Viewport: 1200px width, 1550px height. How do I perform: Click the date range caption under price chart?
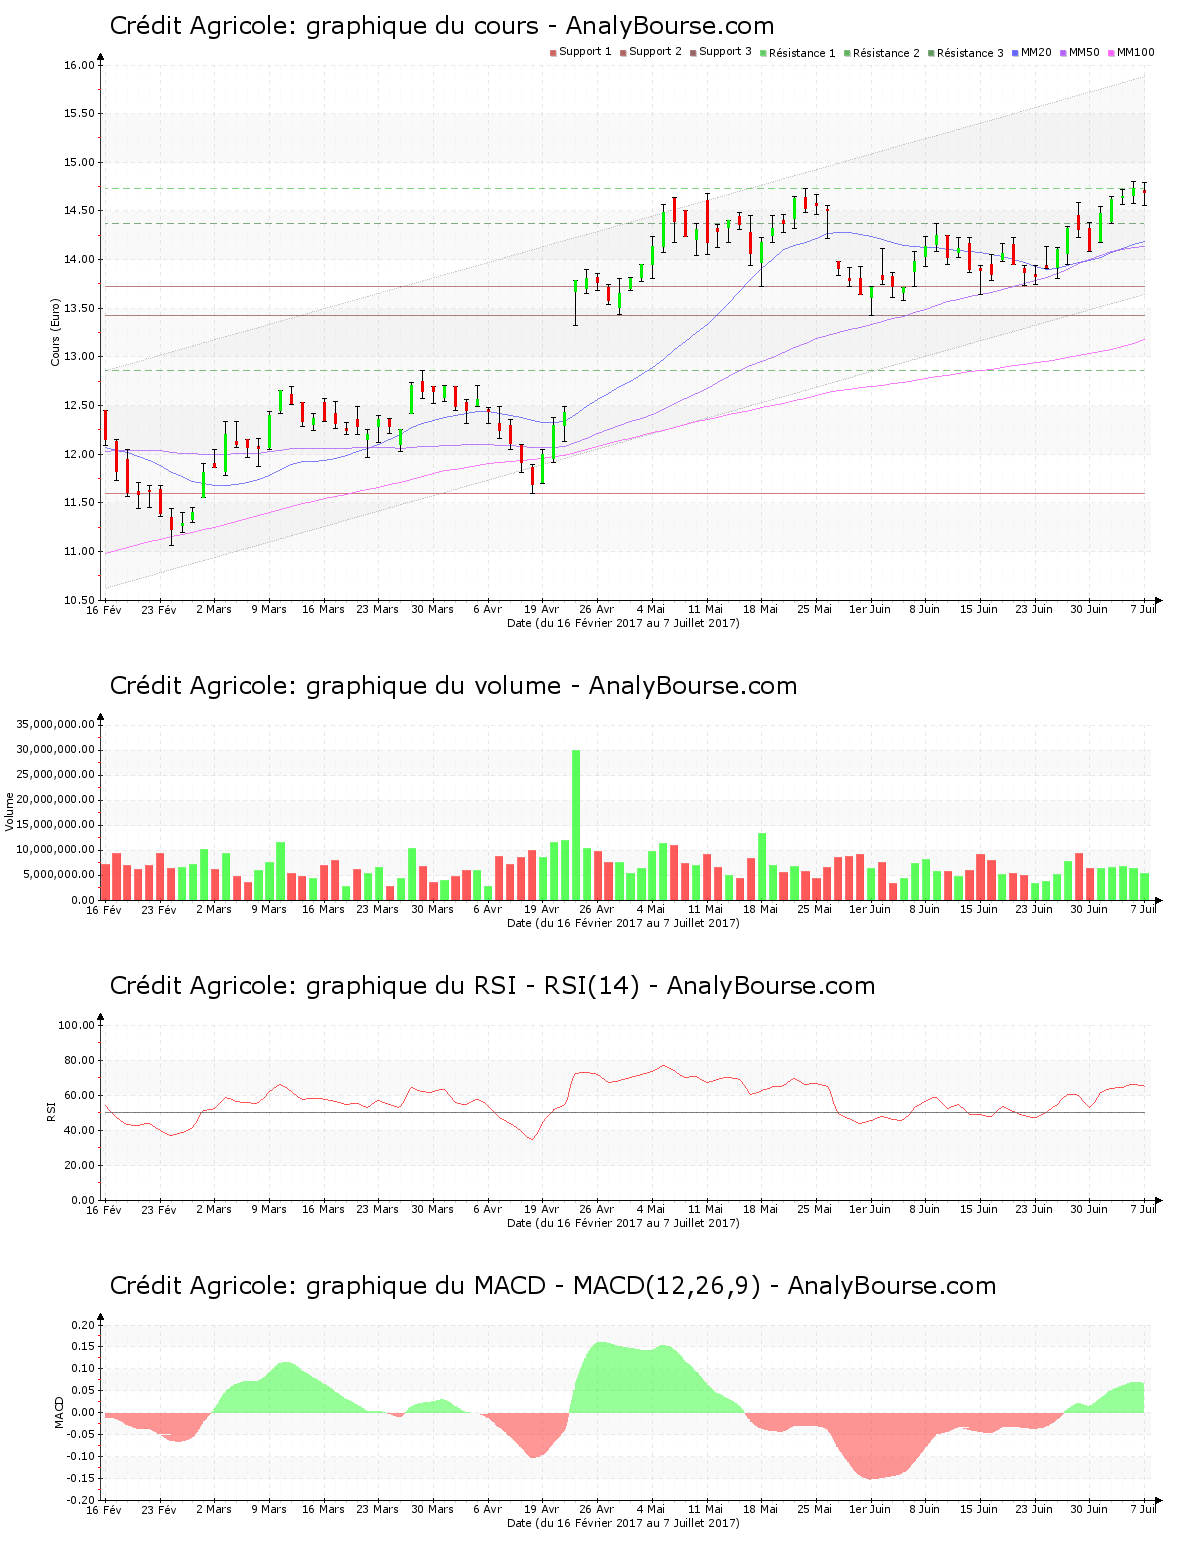coord(623,623)
